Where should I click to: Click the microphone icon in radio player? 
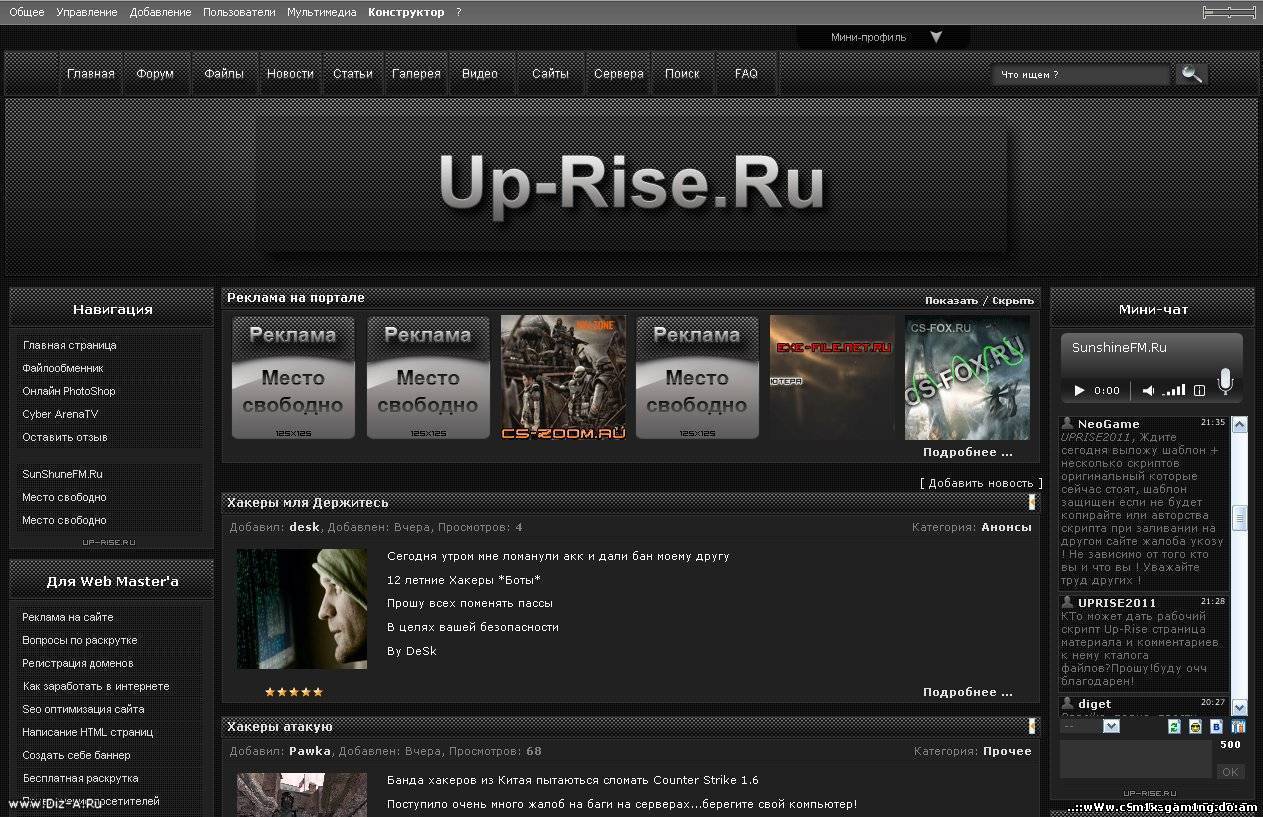point(1225,381)
